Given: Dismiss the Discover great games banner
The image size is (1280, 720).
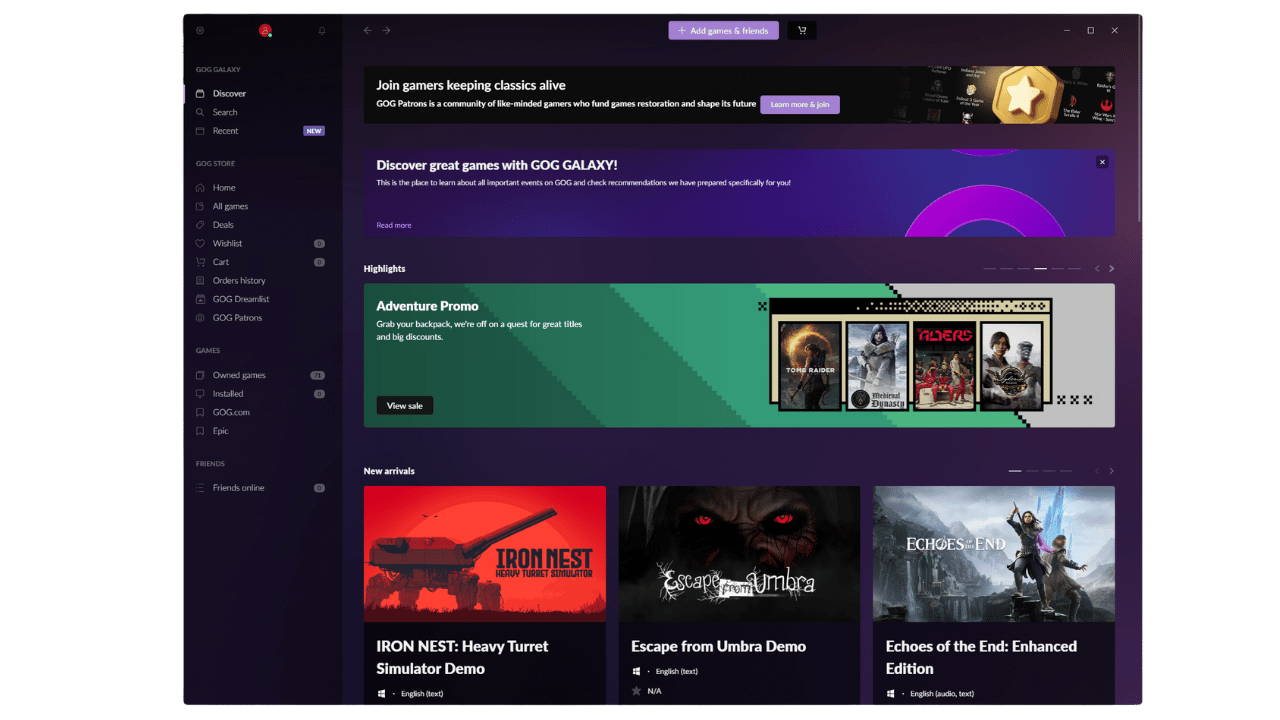Looking at the screenshot, I should coord(1102,162).
